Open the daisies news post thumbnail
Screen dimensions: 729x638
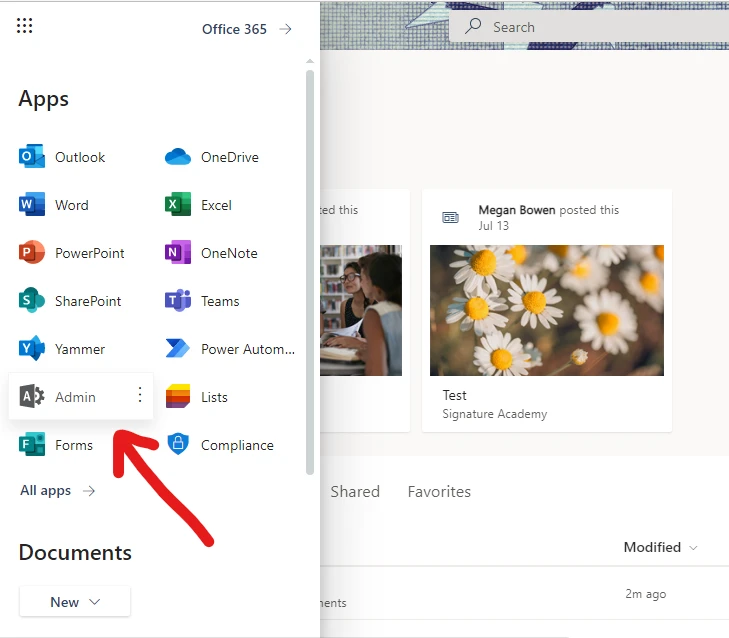pos(547,310)
